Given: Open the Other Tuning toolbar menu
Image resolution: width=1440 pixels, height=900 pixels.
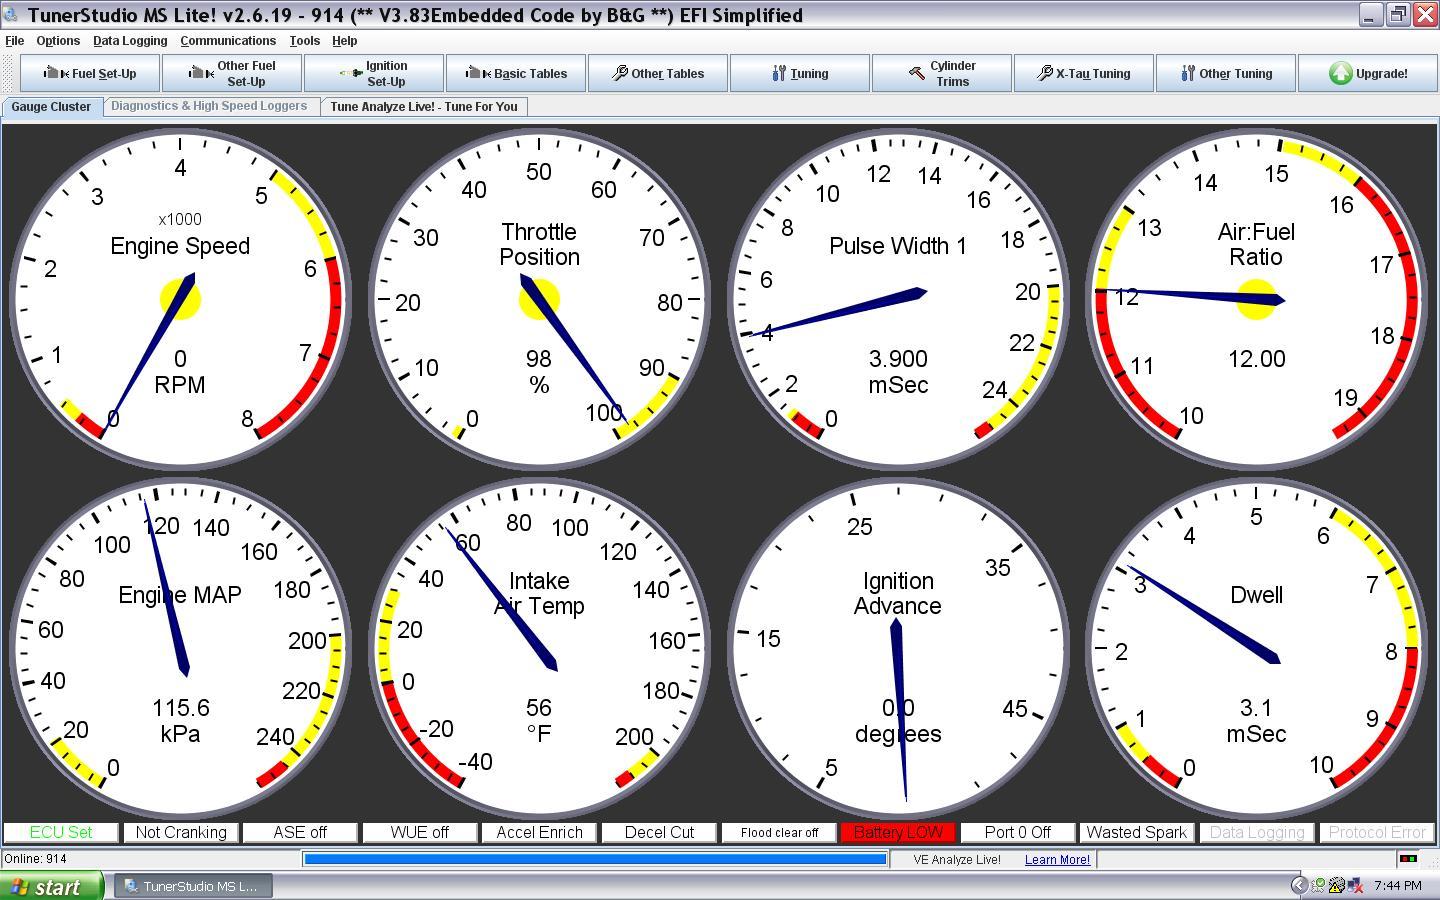Looking at the screenshot, I should (x=1226, y=73).
